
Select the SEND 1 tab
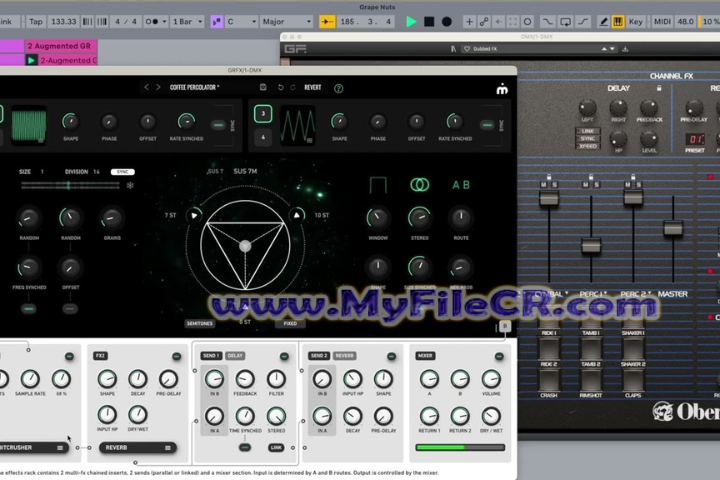(x=211, y=356)
